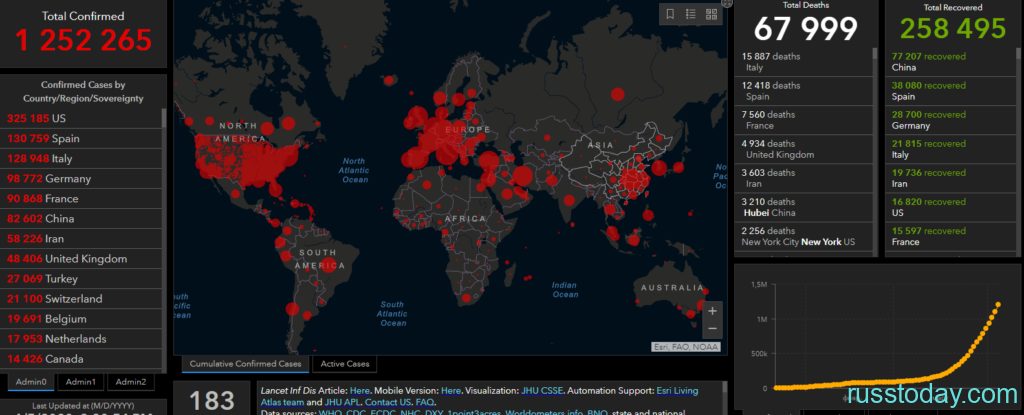Select the Admin0 tab

31,382
